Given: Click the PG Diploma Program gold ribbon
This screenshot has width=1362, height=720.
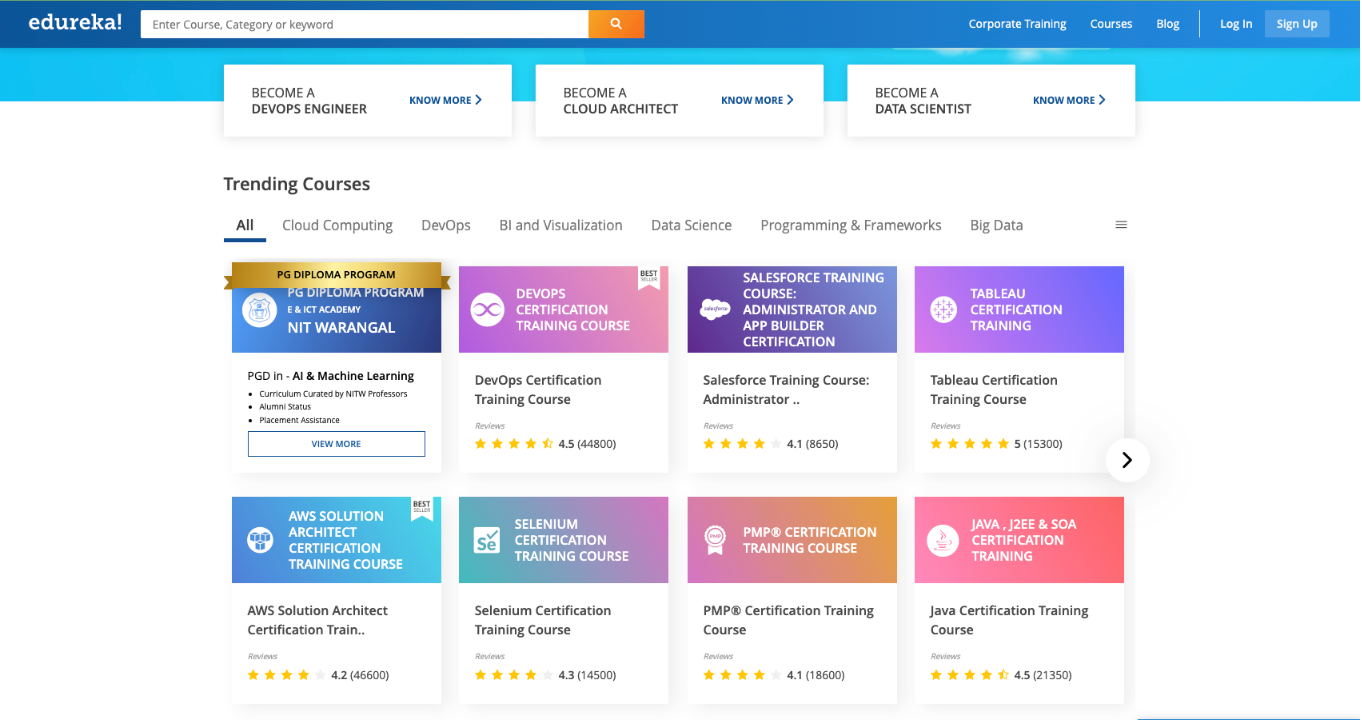Looking at the screenshot, I should [x=336, y=275].
